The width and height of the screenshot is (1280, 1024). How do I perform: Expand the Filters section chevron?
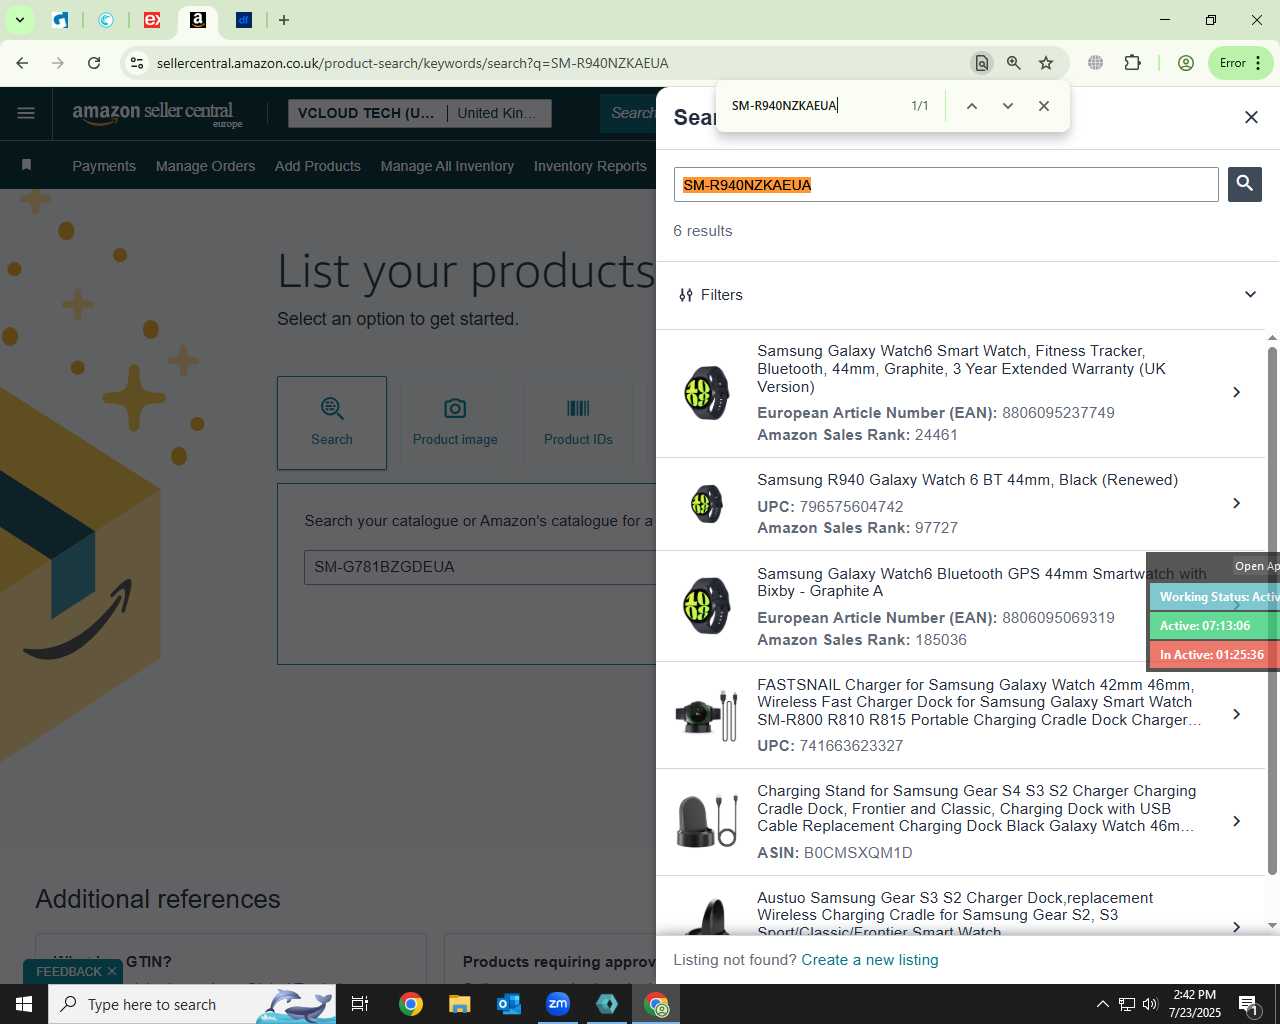point(1250,295)
